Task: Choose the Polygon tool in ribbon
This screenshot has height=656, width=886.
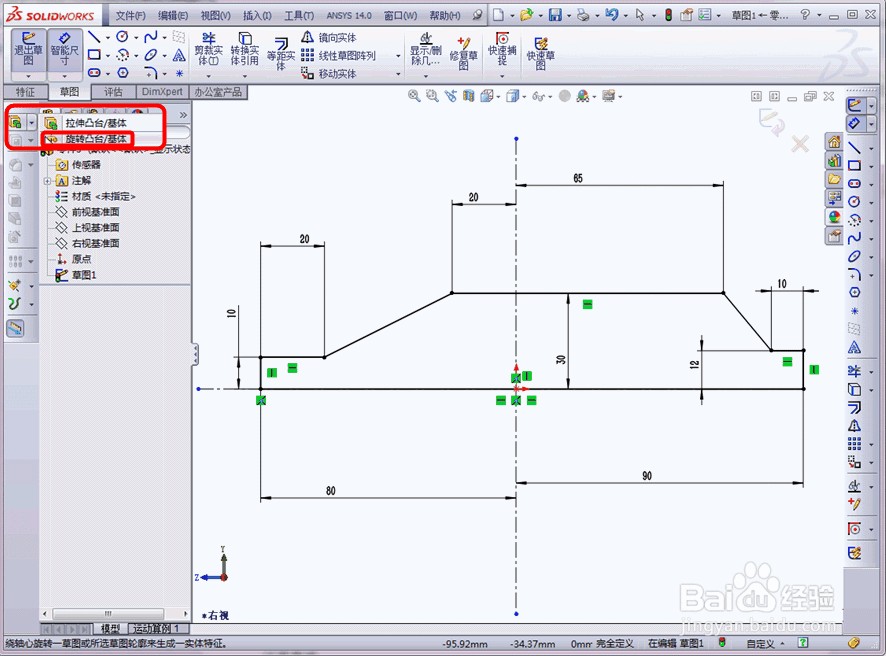Action: tap(123, 72)
